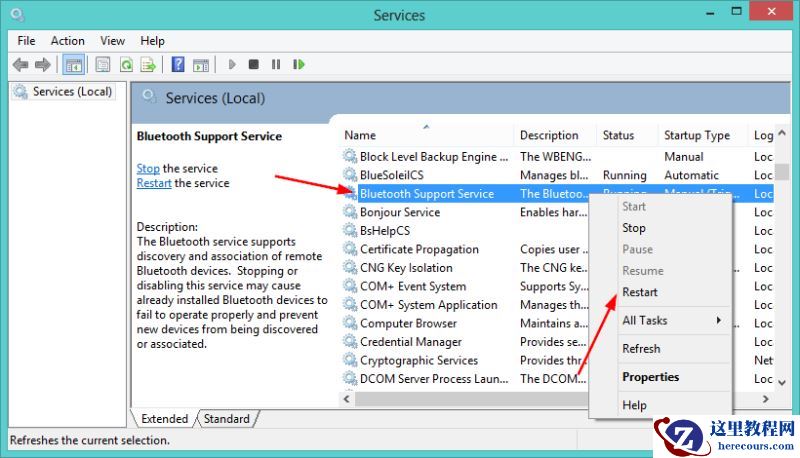The width and height of the screenshot is (800, 458).
Task: Toggle the Show/Hide Action Pane icon
Action: [x=201, y=65]
